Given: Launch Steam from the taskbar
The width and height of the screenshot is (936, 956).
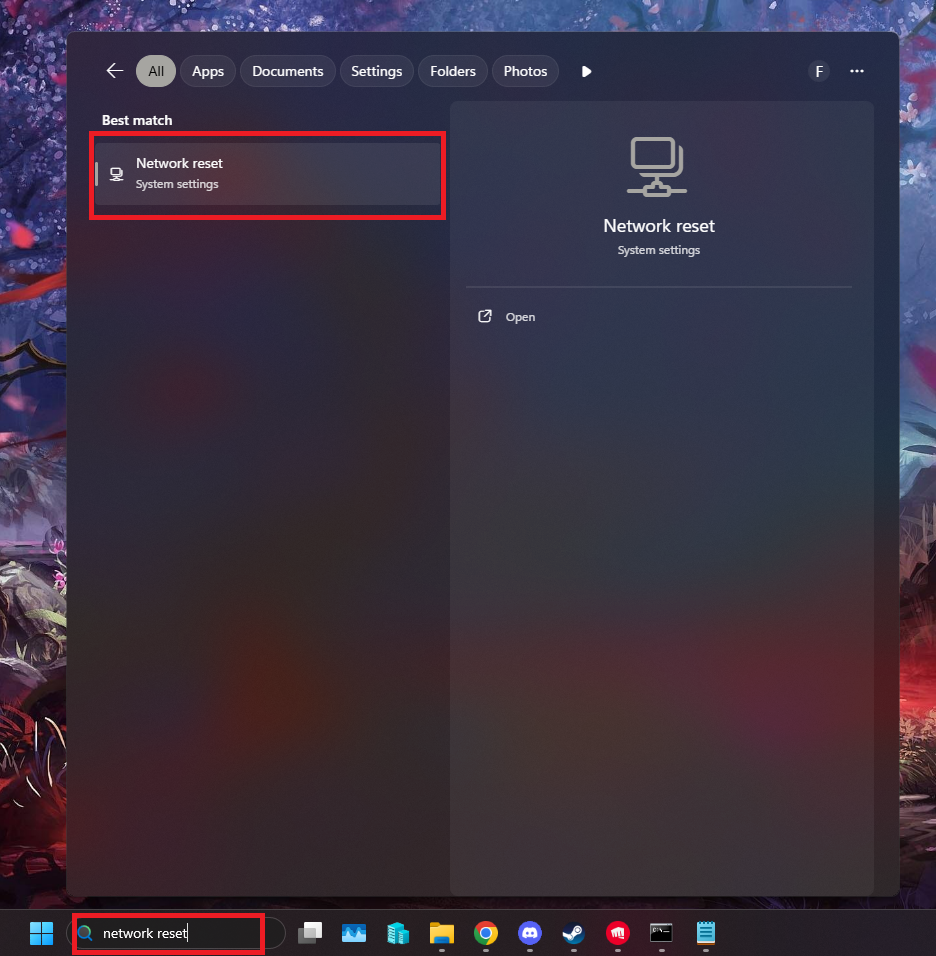Looking at the screenshot, I should [573, 933].
